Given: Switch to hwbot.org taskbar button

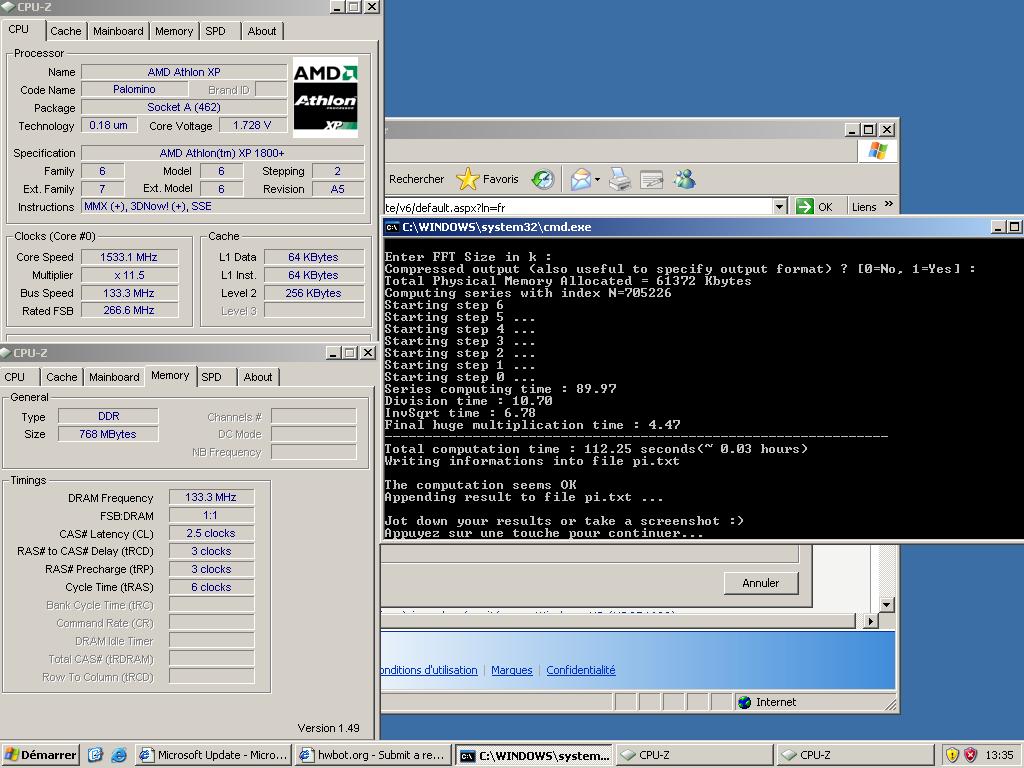Looking at the screenshot, I should [372, 755].
